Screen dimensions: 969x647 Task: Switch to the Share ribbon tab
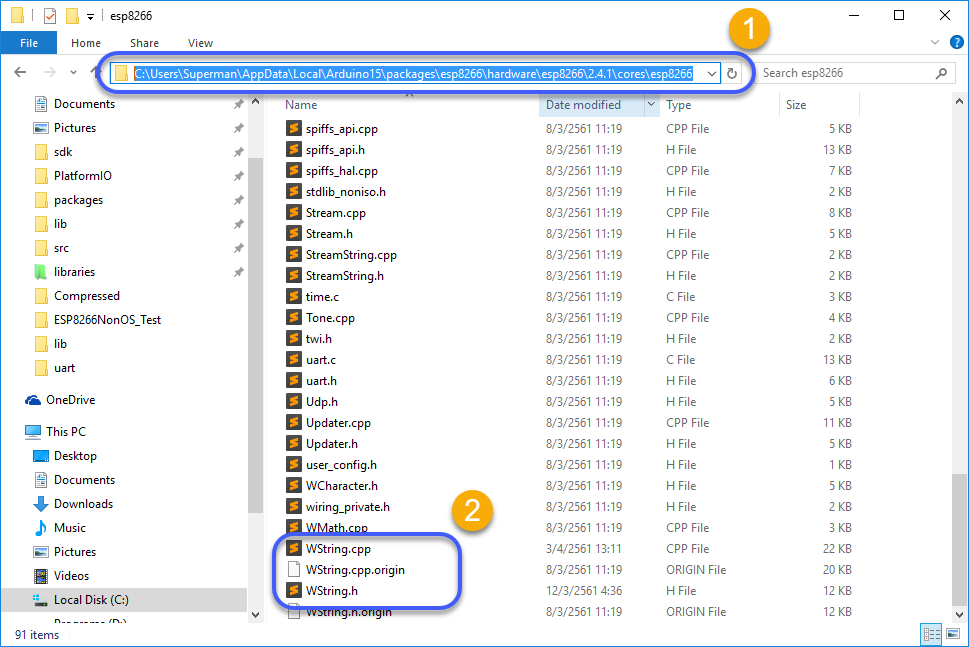pyautogui.click(x=144, y=43)
